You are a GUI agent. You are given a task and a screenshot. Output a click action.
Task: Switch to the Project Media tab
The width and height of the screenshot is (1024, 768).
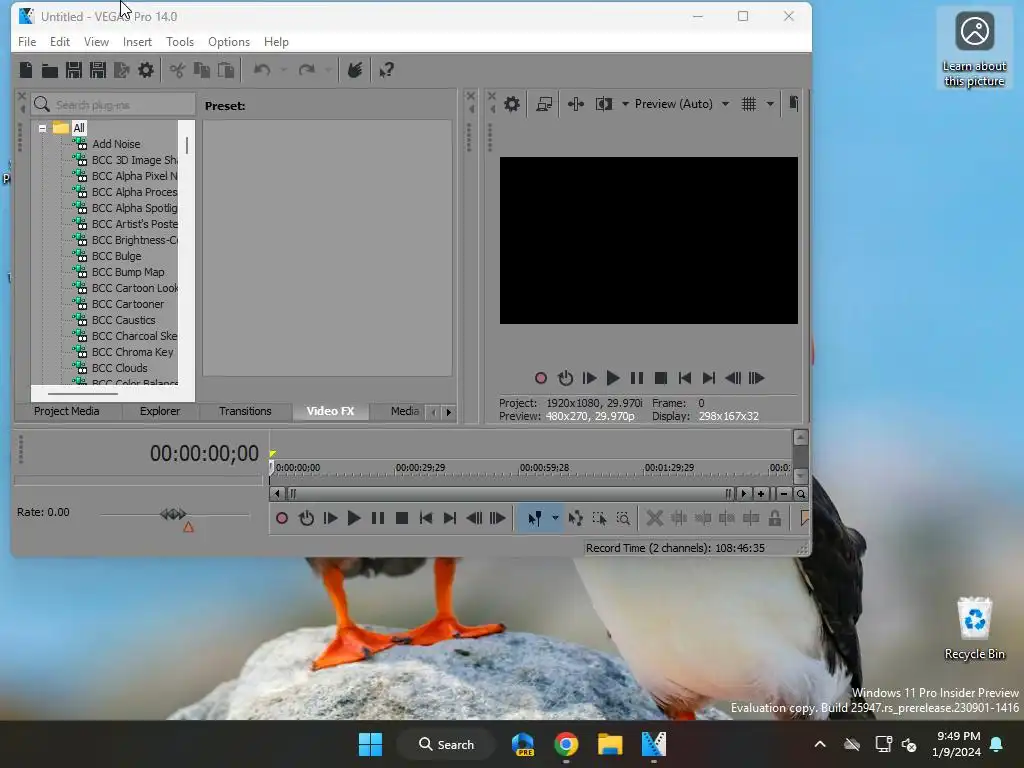pos(67,411)
